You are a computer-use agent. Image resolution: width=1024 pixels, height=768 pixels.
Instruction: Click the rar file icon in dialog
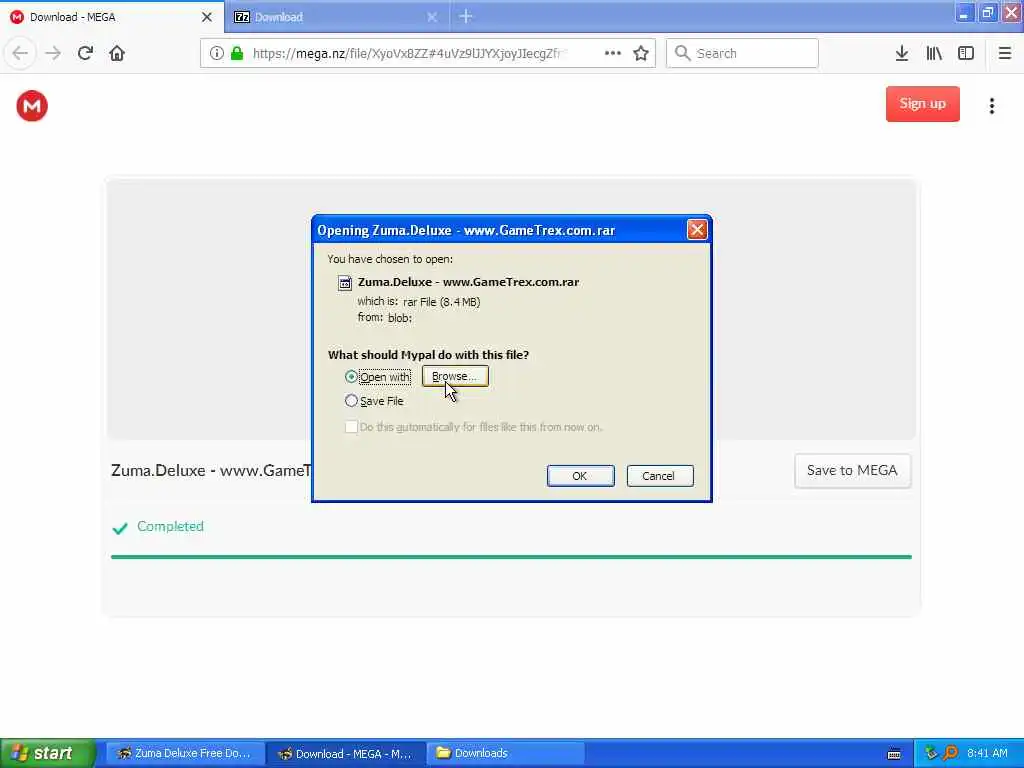[x=345, y=283]
